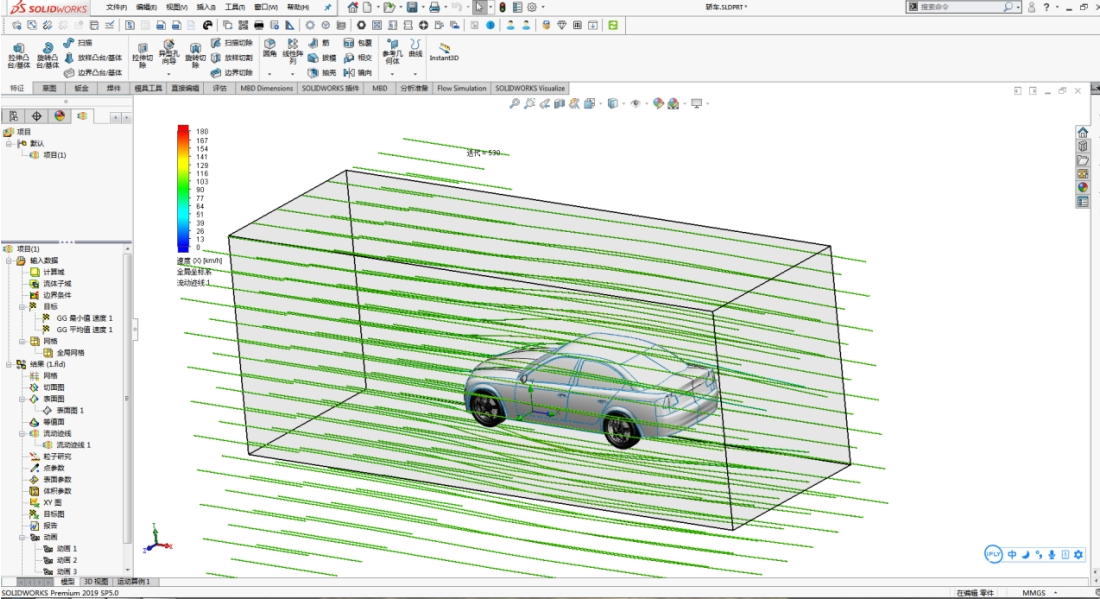Image resolution: width=1100 pixels, height=599 pixels.
Task: Select the Fillet tool (圆角)
Action: click(269, 48)
